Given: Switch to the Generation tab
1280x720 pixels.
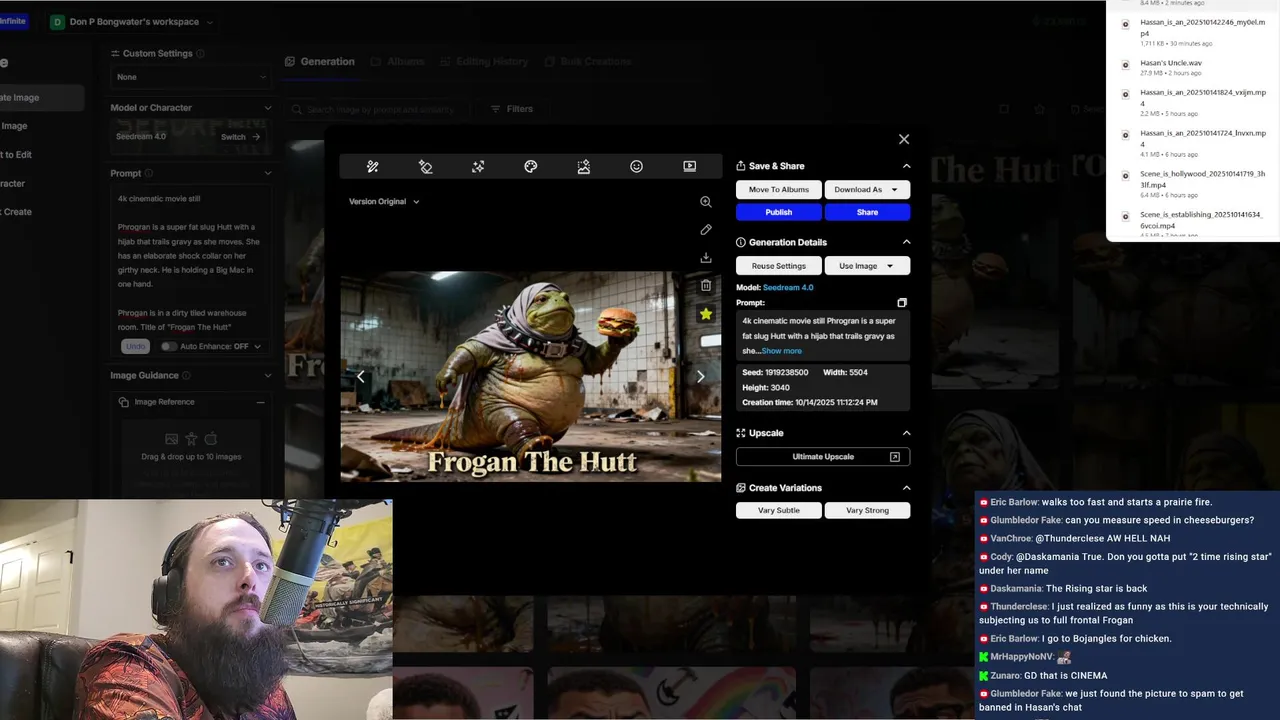Looking at the screenshot, I should [320, 62].
